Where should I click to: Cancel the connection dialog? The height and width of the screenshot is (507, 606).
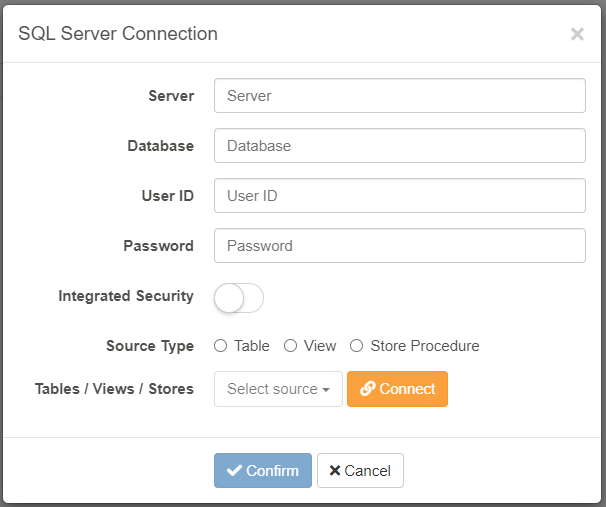coord(360,471)
